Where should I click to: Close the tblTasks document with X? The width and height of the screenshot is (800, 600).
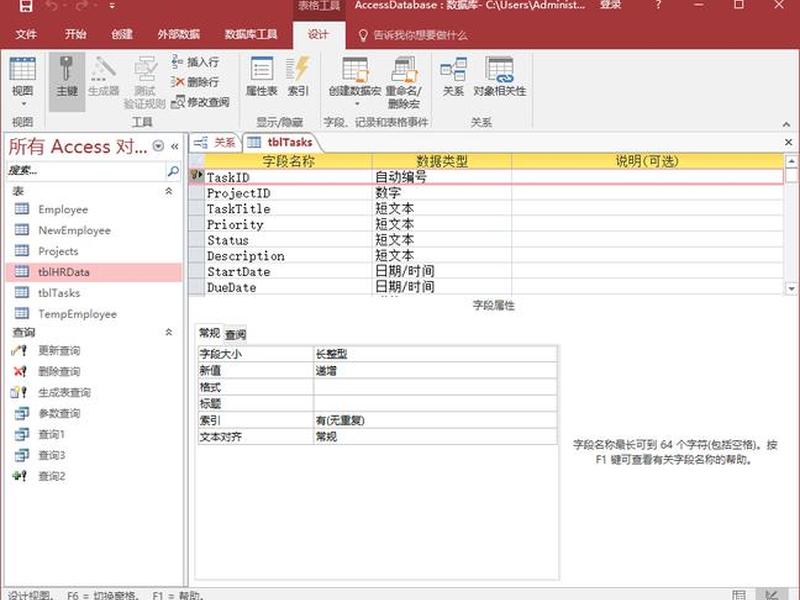click(788, 142)
